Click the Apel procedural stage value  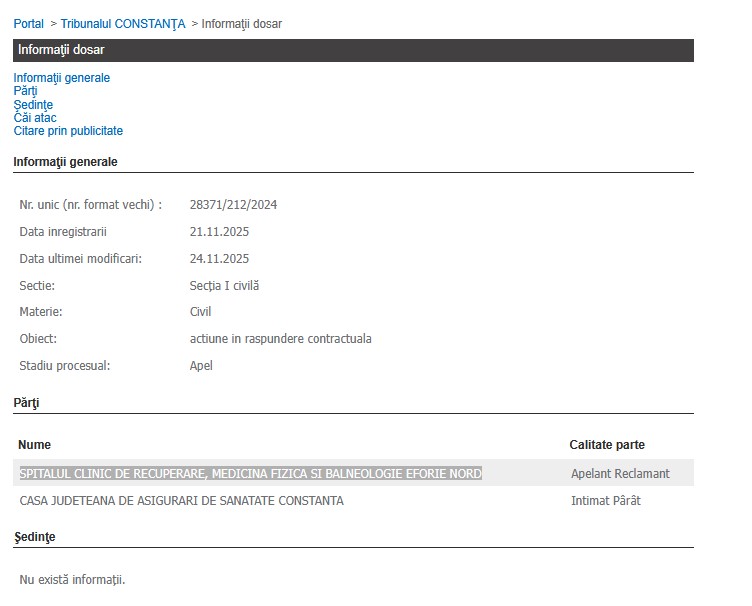coord(201,366)
